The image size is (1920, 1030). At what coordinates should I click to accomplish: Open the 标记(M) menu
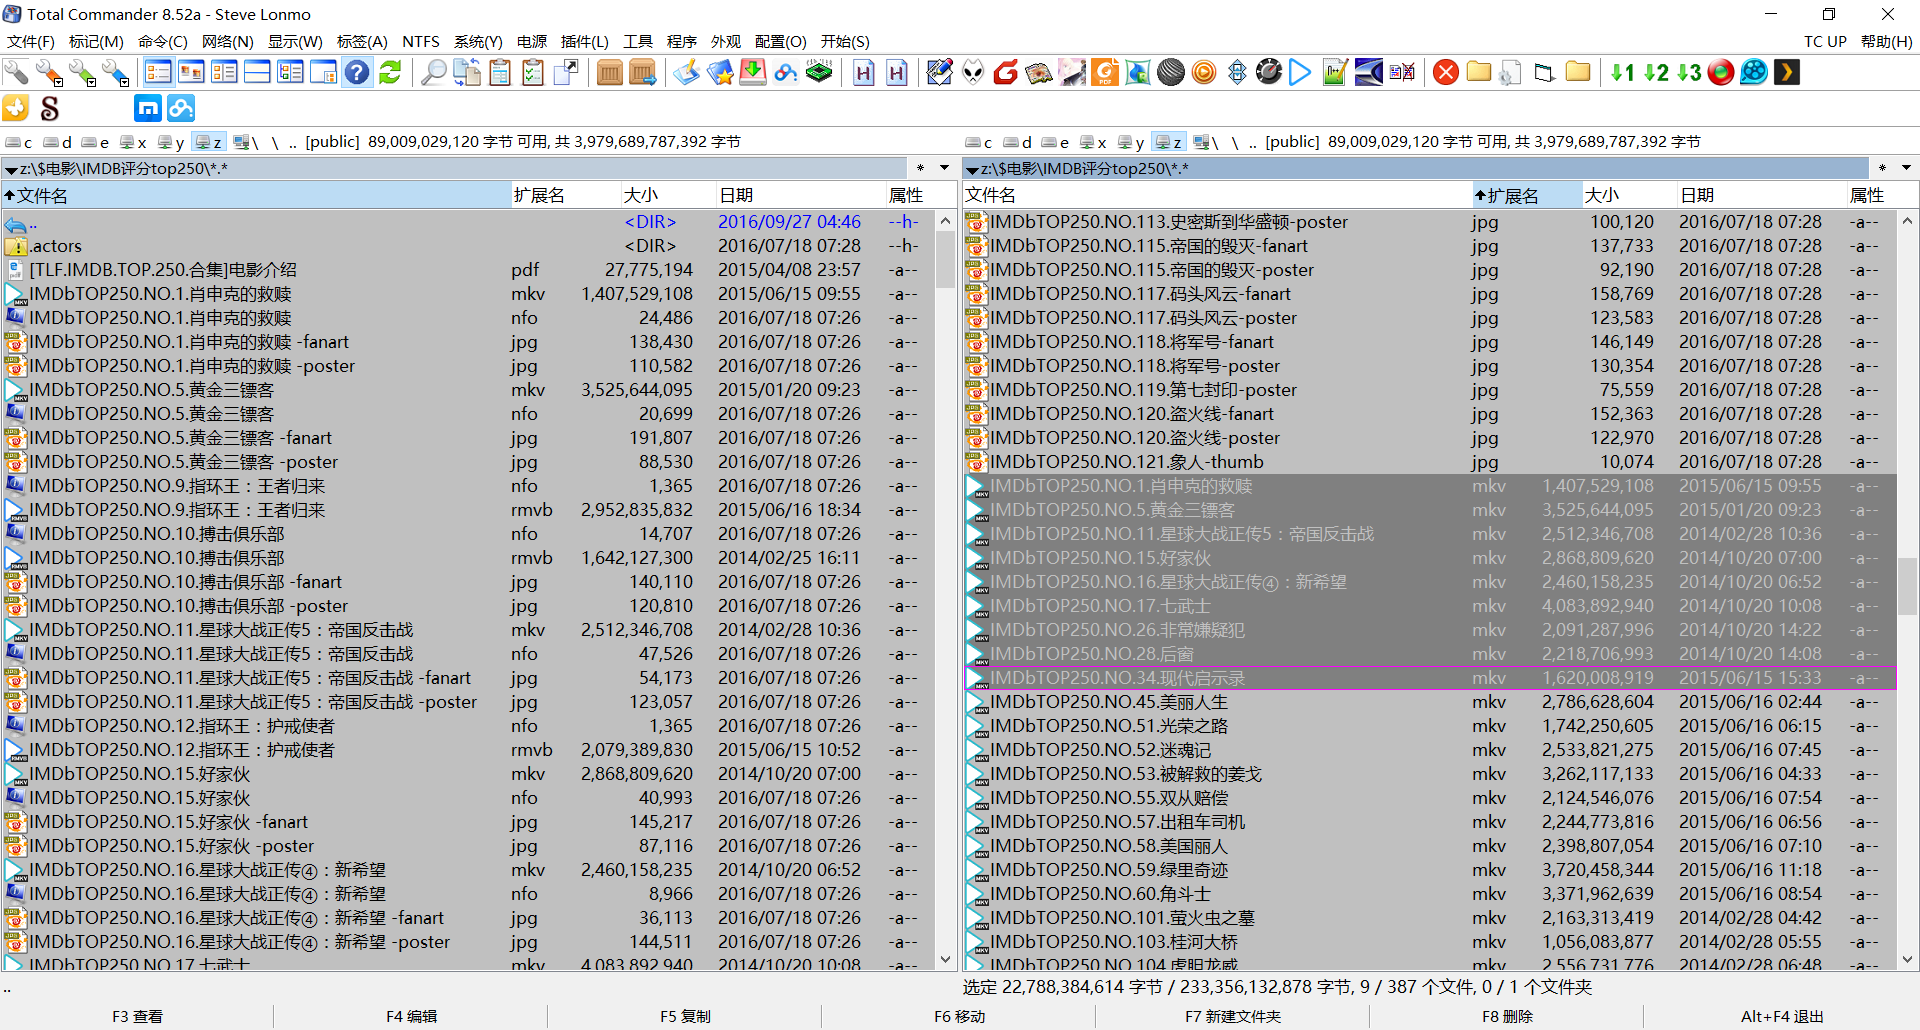pos(96,41)
